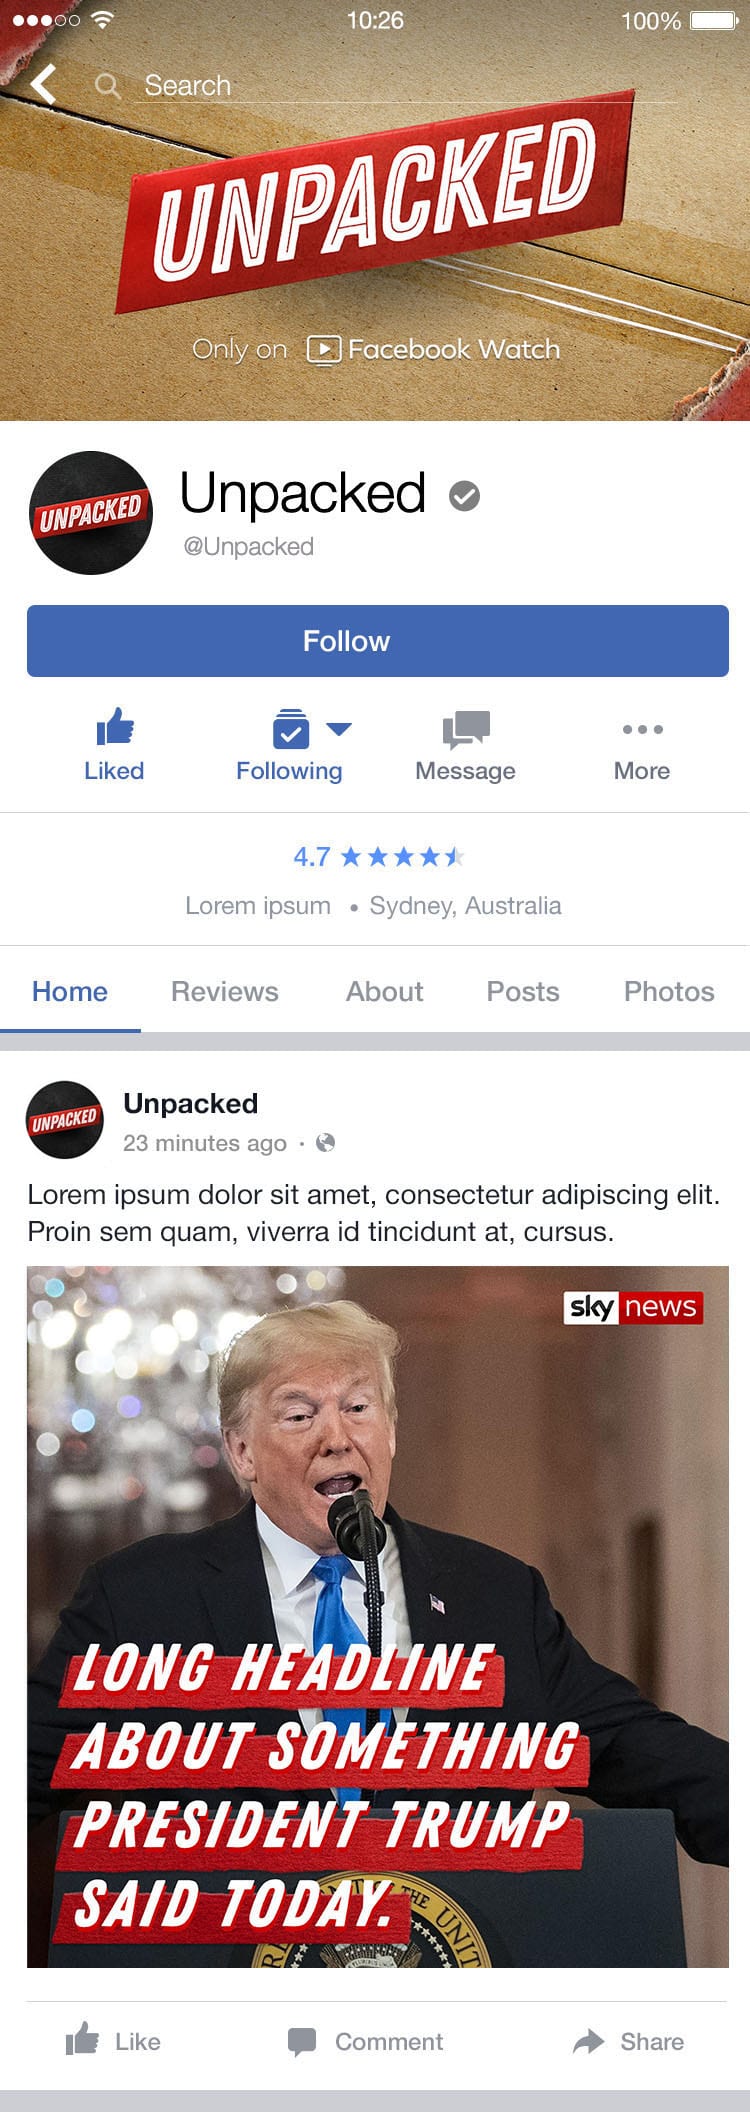Tap the back arrow icon
Viewport: 750px width, 2127px height.
43,85
